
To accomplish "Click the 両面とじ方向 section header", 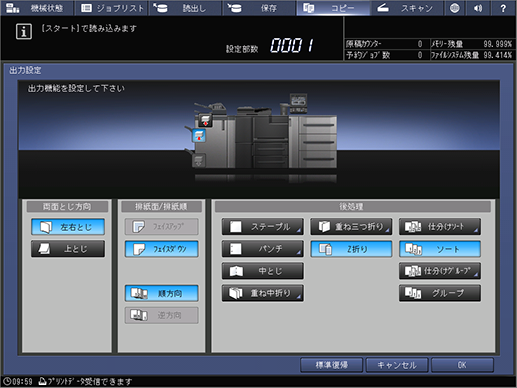I will coord(67,207).
